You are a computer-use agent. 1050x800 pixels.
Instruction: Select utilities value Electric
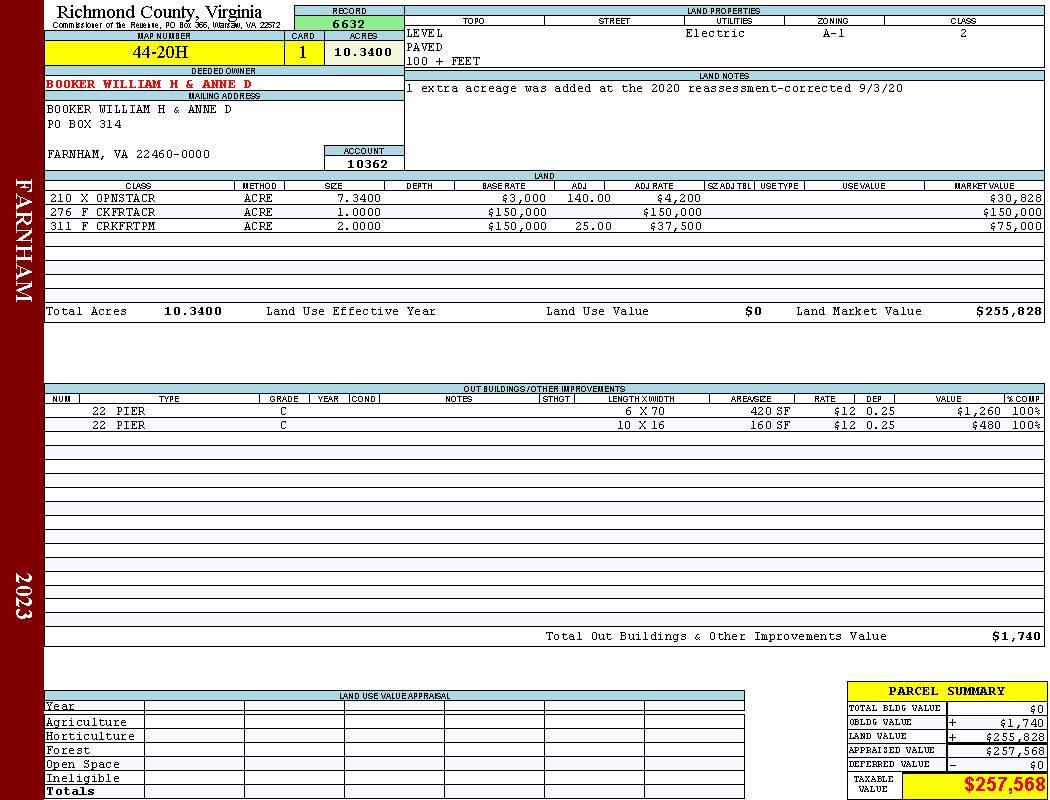point(715,33)
